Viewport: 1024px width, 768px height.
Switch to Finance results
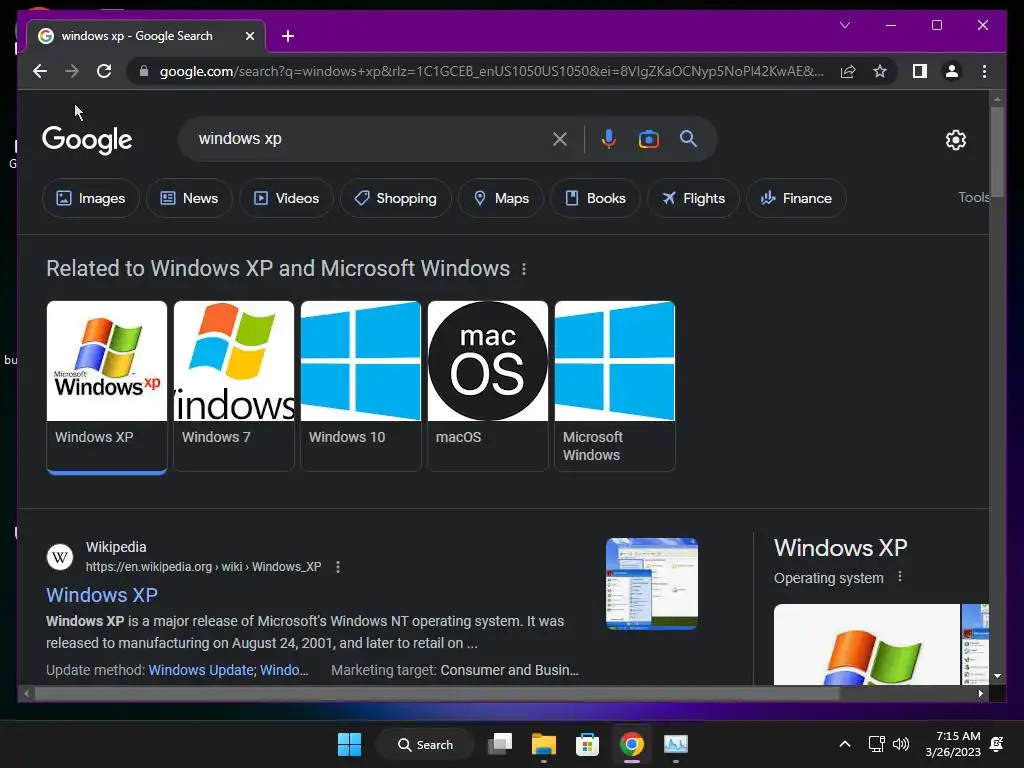coord(796,198)
